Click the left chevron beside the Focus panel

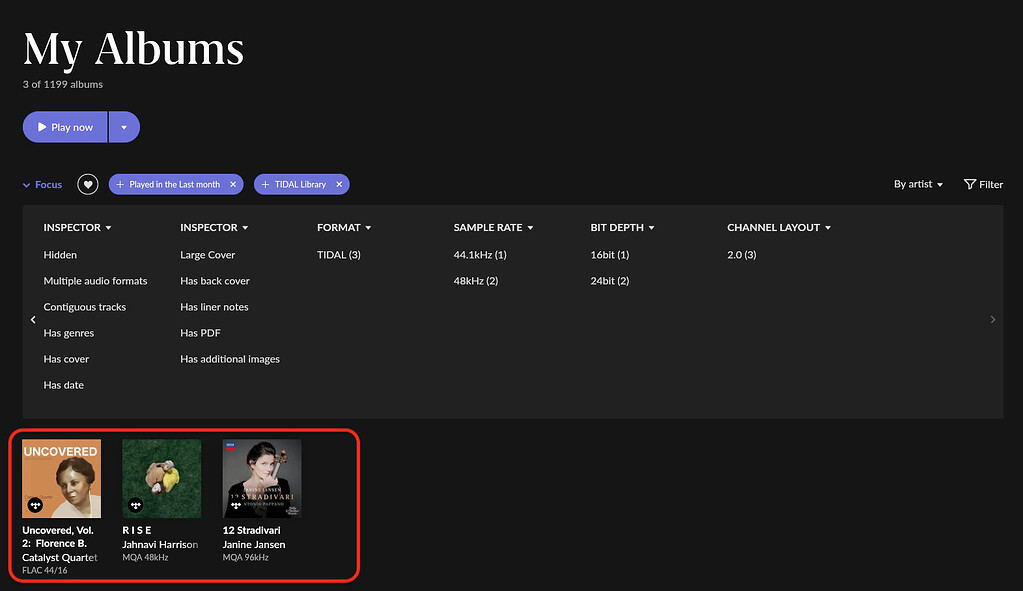pos(32,319)
